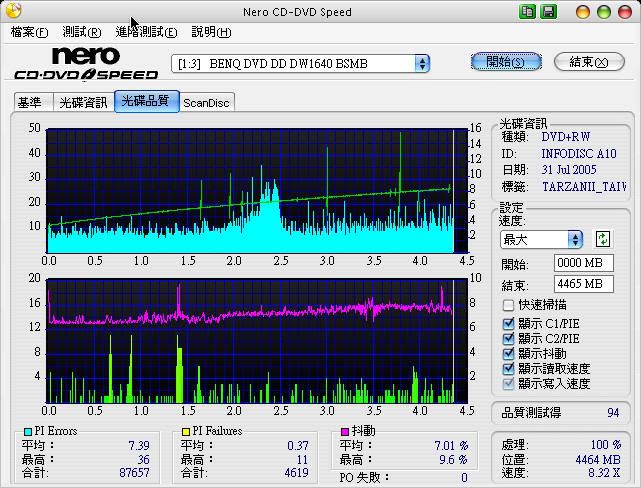Click the position value 4464 MB
This screenshot has height=488, width=641.
(x=598, y=460)
